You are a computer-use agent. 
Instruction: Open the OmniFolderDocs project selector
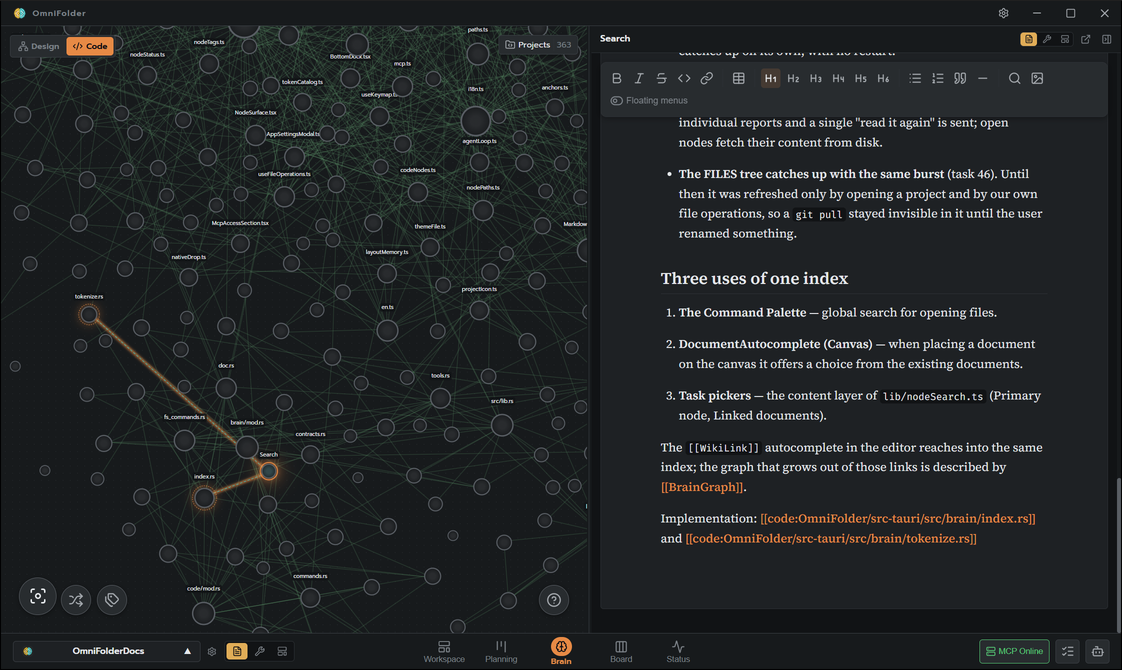[105, 651]
